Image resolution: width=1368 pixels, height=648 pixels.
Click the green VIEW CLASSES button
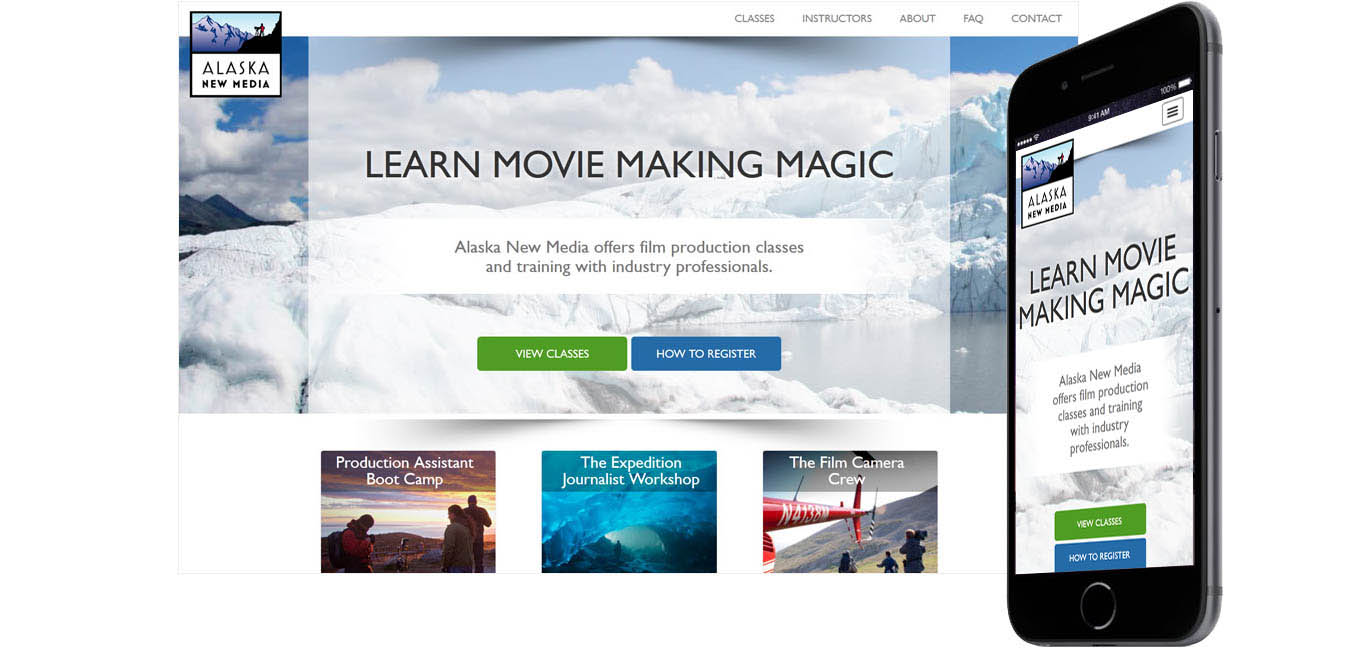pyautogui.click(x=552, y=353)
